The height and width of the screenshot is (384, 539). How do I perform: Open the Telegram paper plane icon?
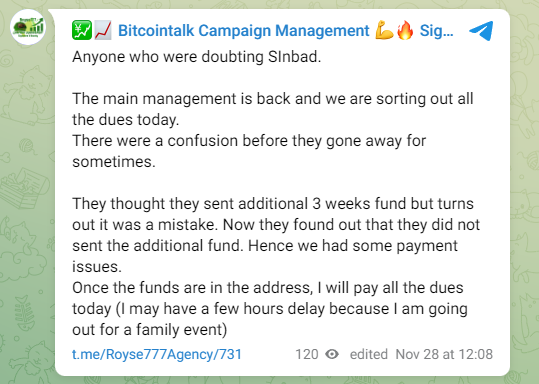(481, 31)
